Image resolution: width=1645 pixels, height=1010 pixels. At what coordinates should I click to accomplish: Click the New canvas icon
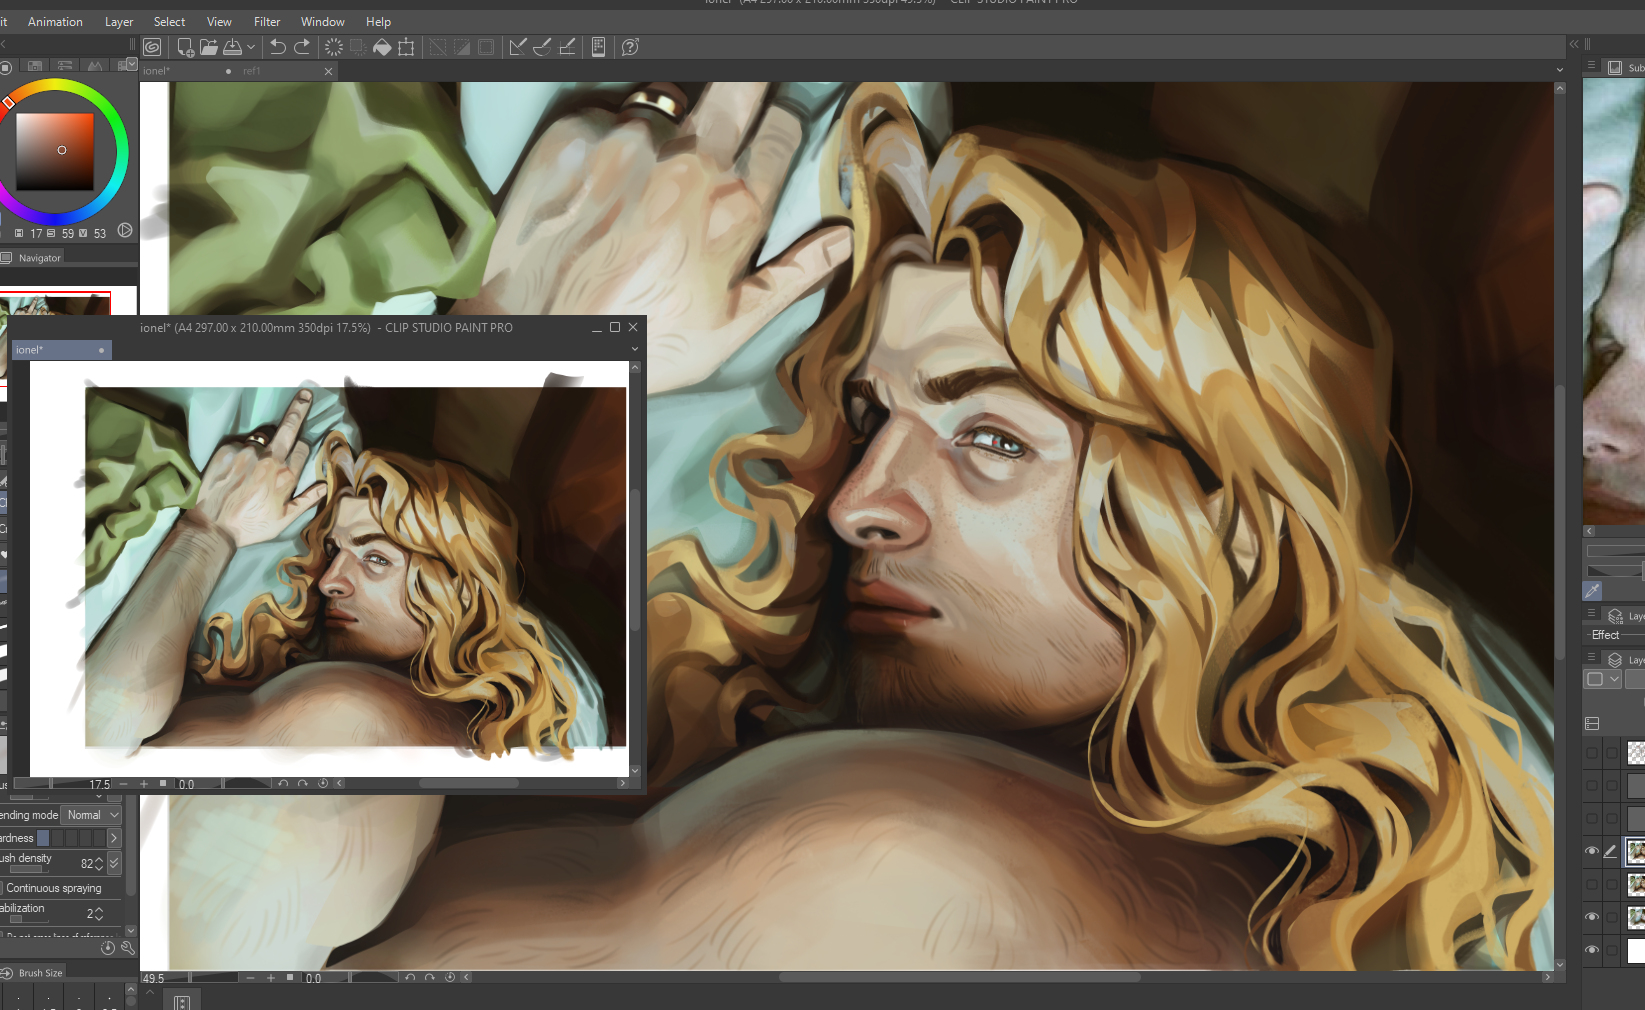pos(185,47)
